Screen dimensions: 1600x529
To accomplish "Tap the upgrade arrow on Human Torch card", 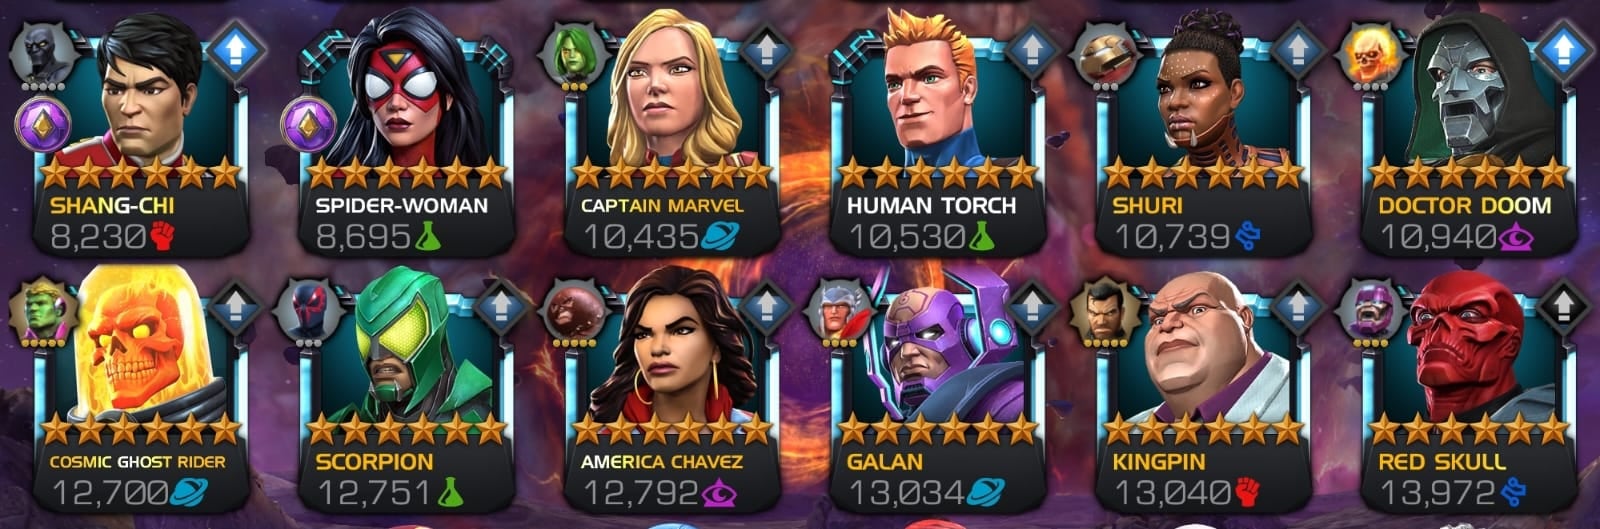I will pyautogui.click(x=1032, y=51).
